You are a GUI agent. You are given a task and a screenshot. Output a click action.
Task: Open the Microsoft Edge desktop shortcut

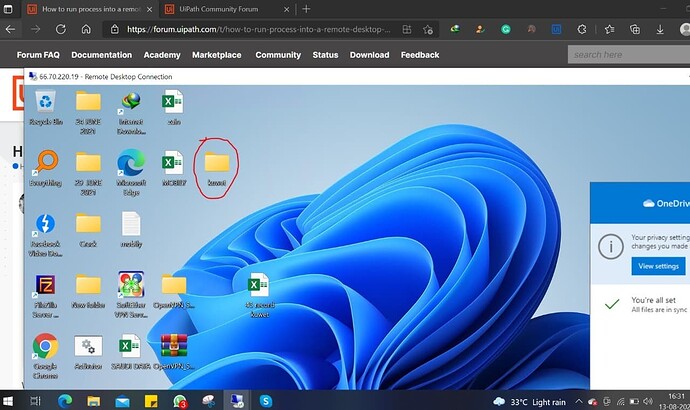point(131,172)
